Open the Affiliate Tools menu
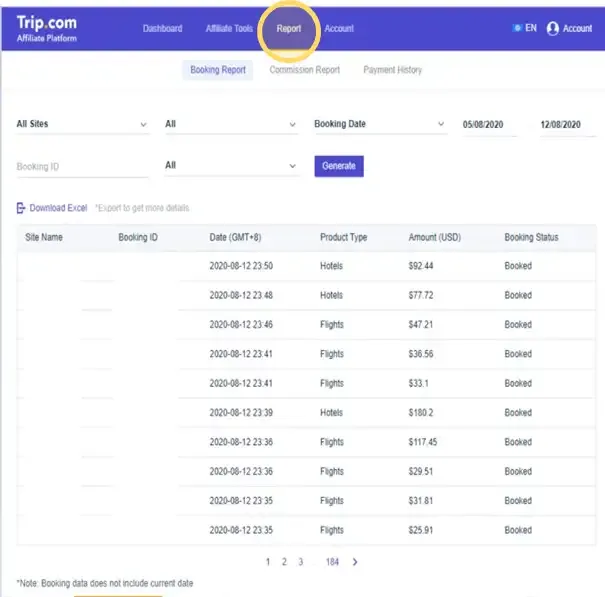This screenshot has width=605, height=597. coord(229,29)
